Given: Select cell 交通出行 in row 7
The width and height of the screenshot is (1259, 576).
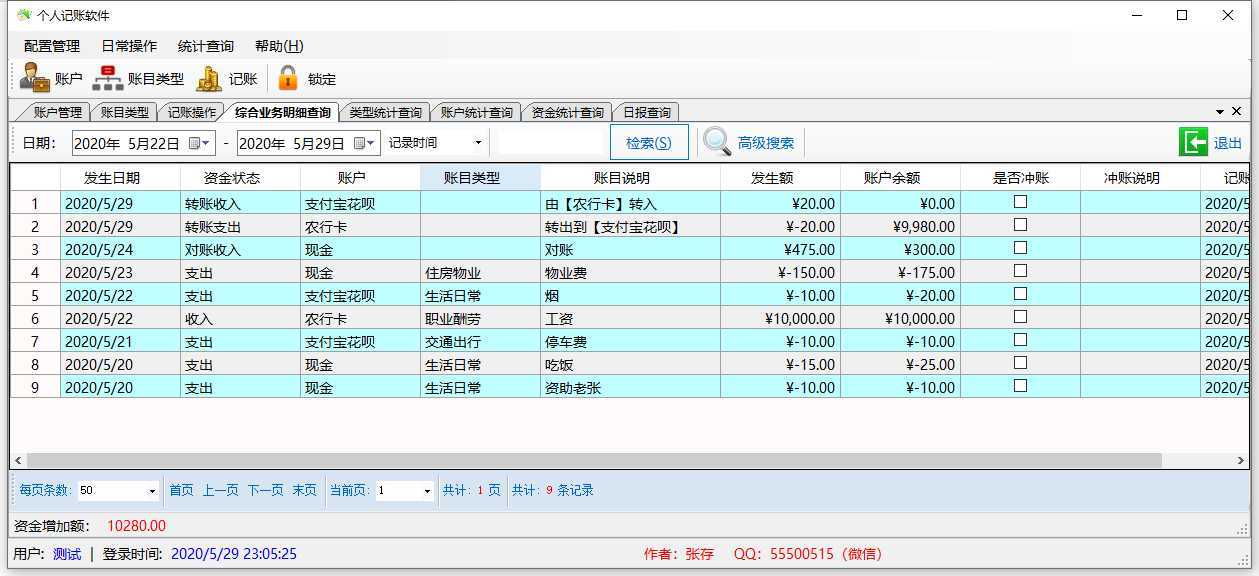Looking at the screenshot, I should tap(480, 341).
